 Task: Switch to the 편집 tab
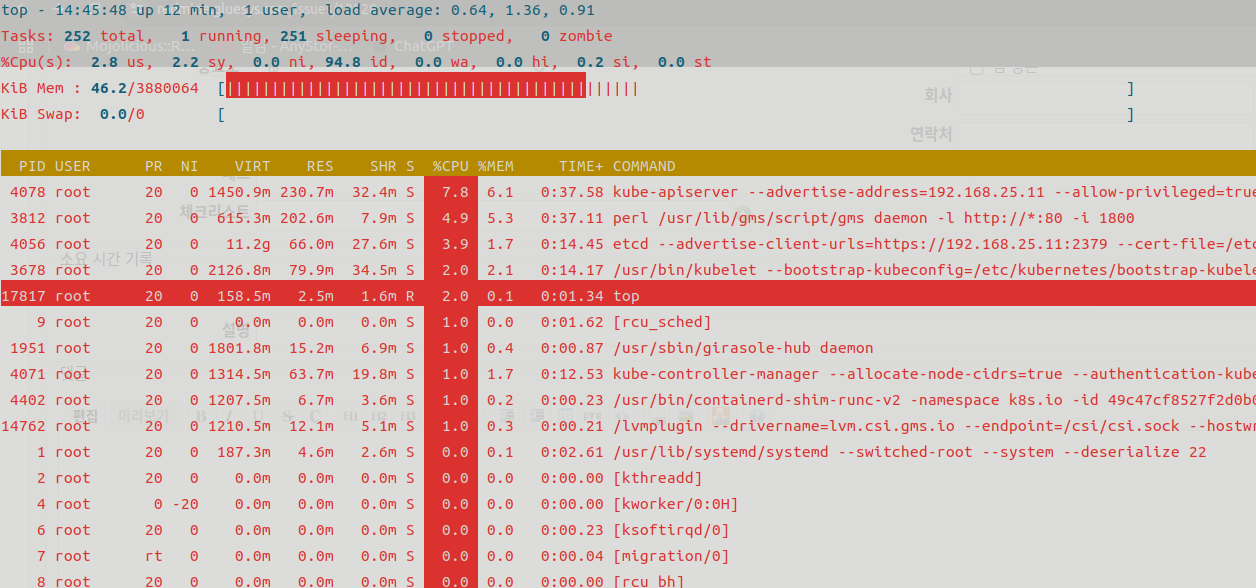point(86,416)
